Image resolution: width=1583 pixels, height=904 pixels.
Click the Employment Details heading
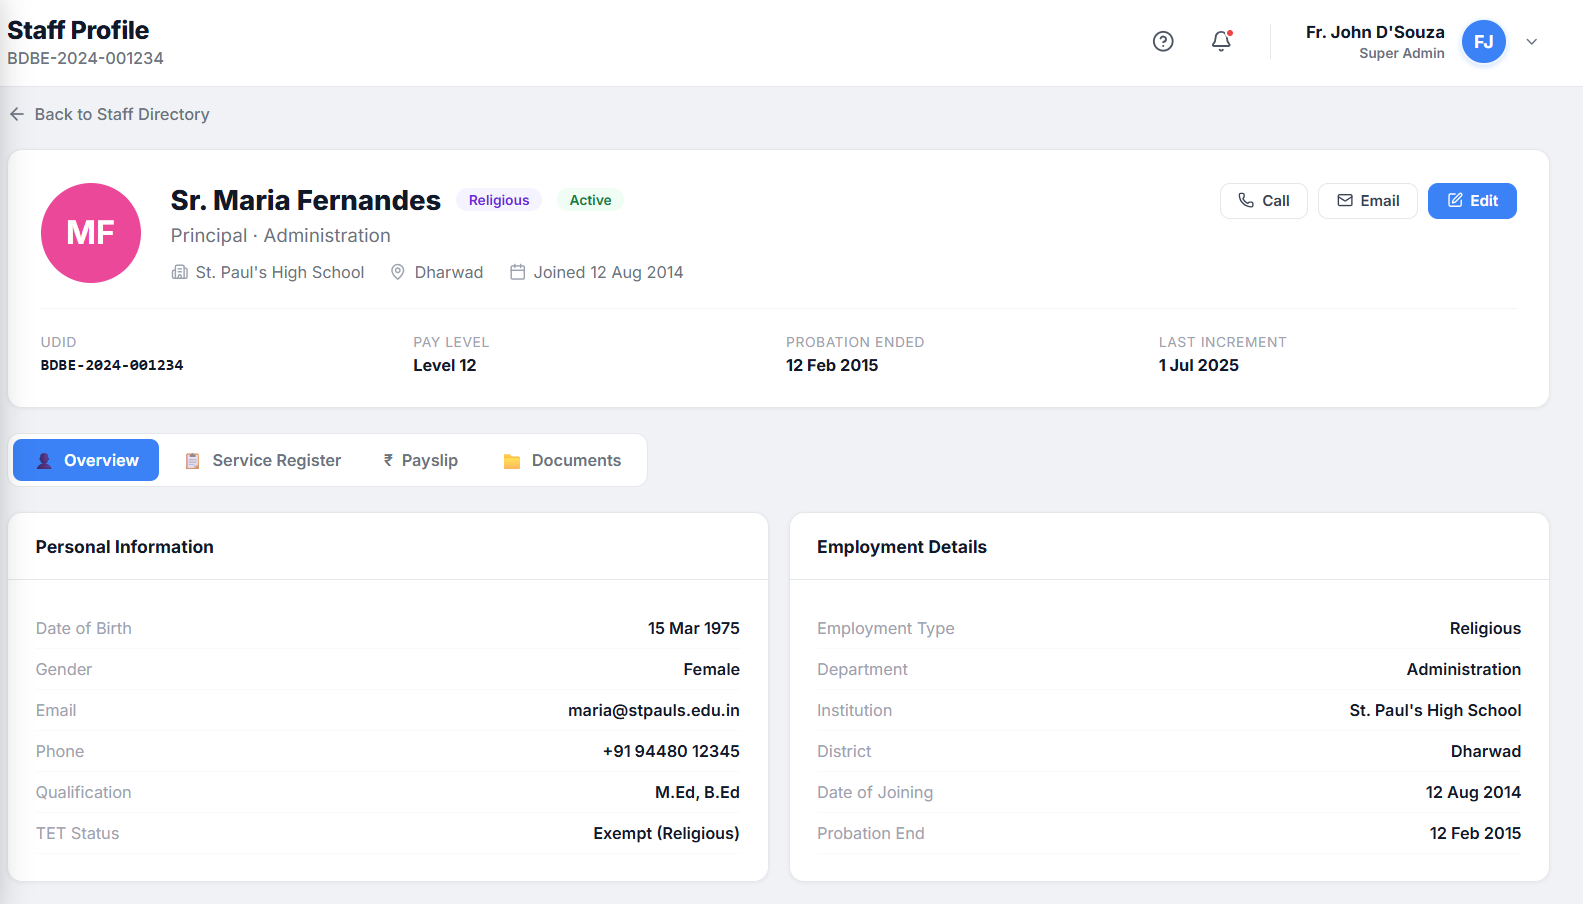[902, 547]
